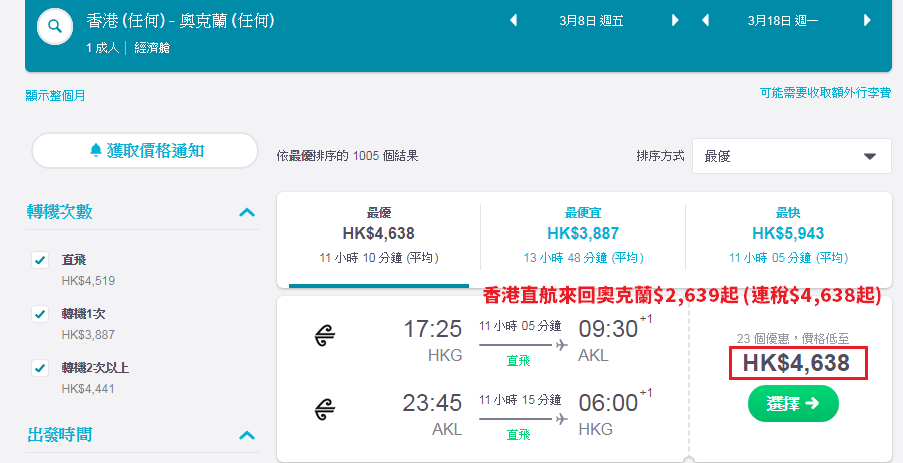The height and width of the screenshot is (463, 903).
Task: Go to previous return date arrow
Action: click(705, 21)
